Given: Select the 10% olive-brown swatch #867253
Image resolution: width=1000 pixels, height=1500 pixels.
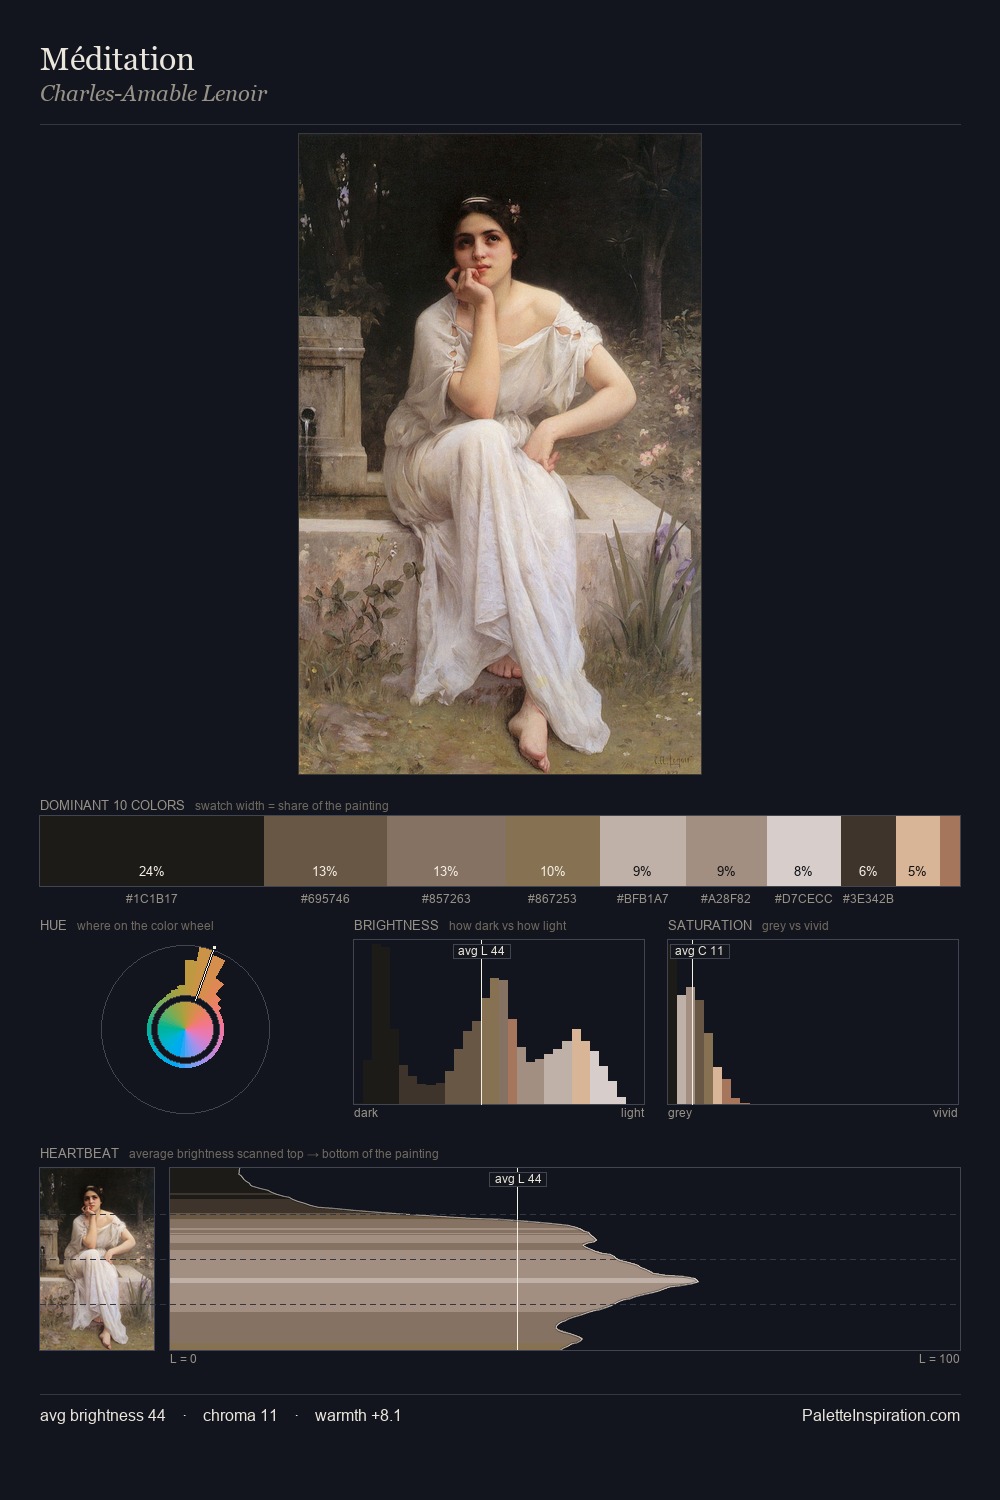Looking at the screenshot, I should [x=553, y=851].
